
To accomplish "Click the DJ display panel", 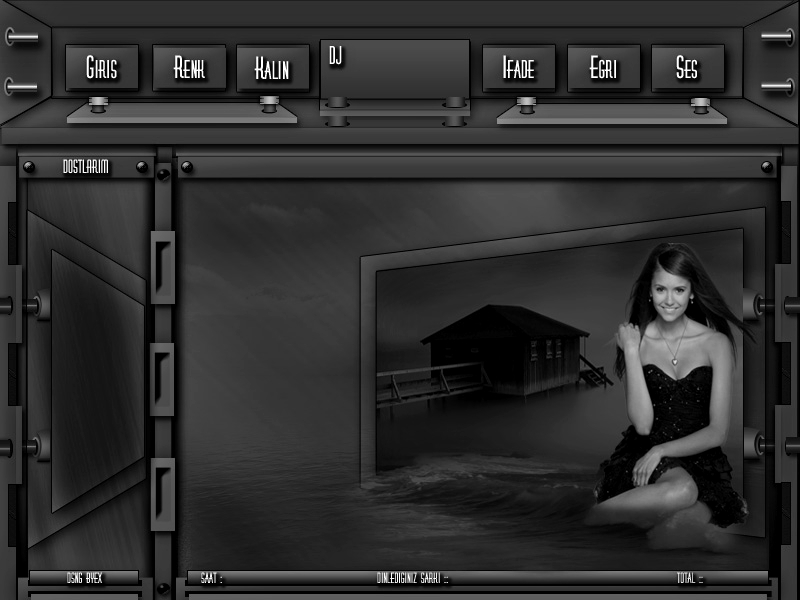I will pyautogui.click(x=395, y=68).
